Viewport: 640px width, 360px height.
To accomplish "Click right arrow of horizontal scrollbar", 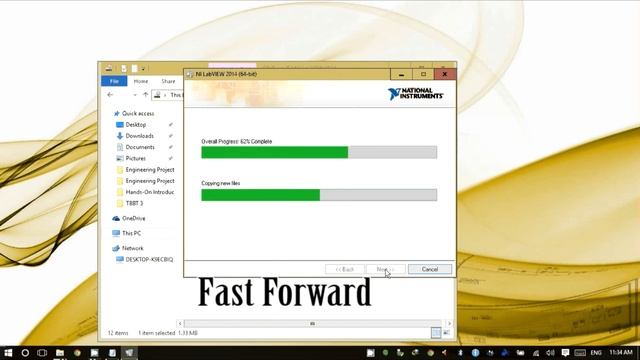I will click(449, 323).
